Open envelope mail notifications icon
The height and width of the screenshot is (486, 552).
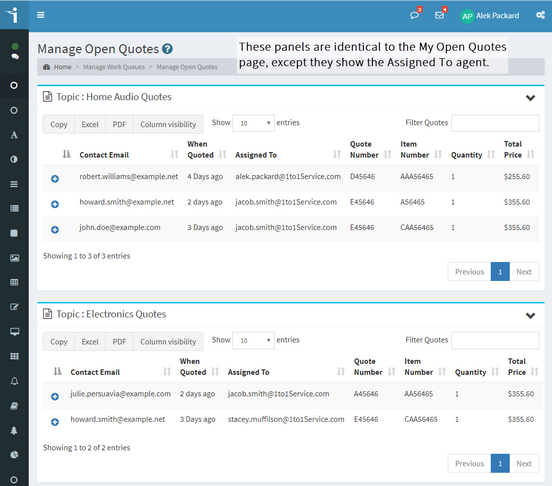coord(439,15)
